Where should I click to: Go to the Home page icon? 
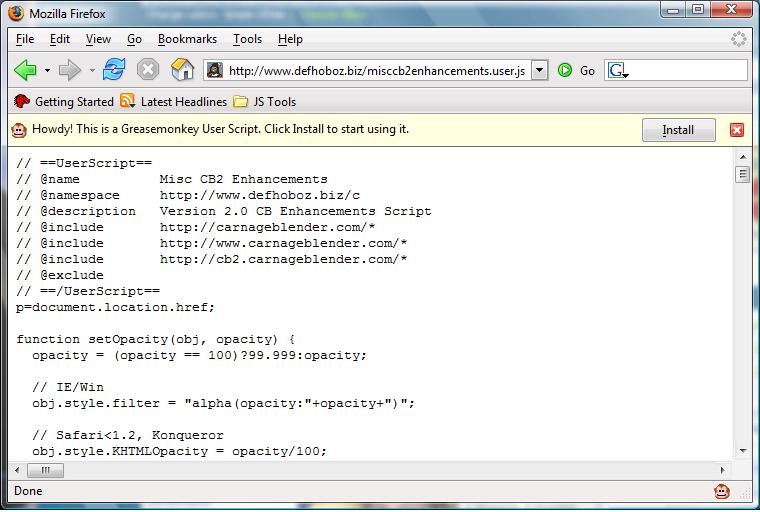tap(182, 70)
